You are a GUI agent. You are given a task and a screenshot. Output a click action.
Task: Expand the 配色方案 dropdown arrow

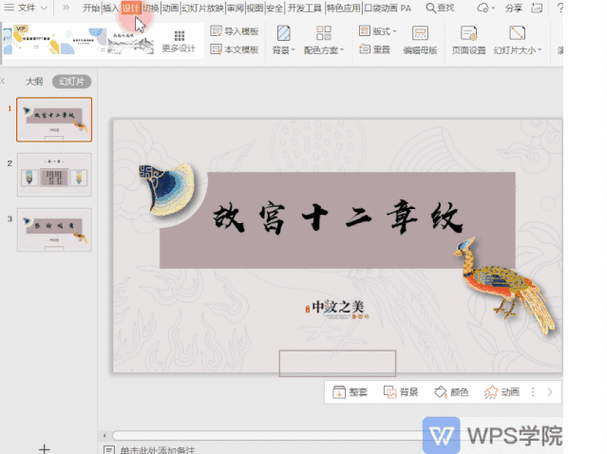pyautogui.click(x=342, y=50)
